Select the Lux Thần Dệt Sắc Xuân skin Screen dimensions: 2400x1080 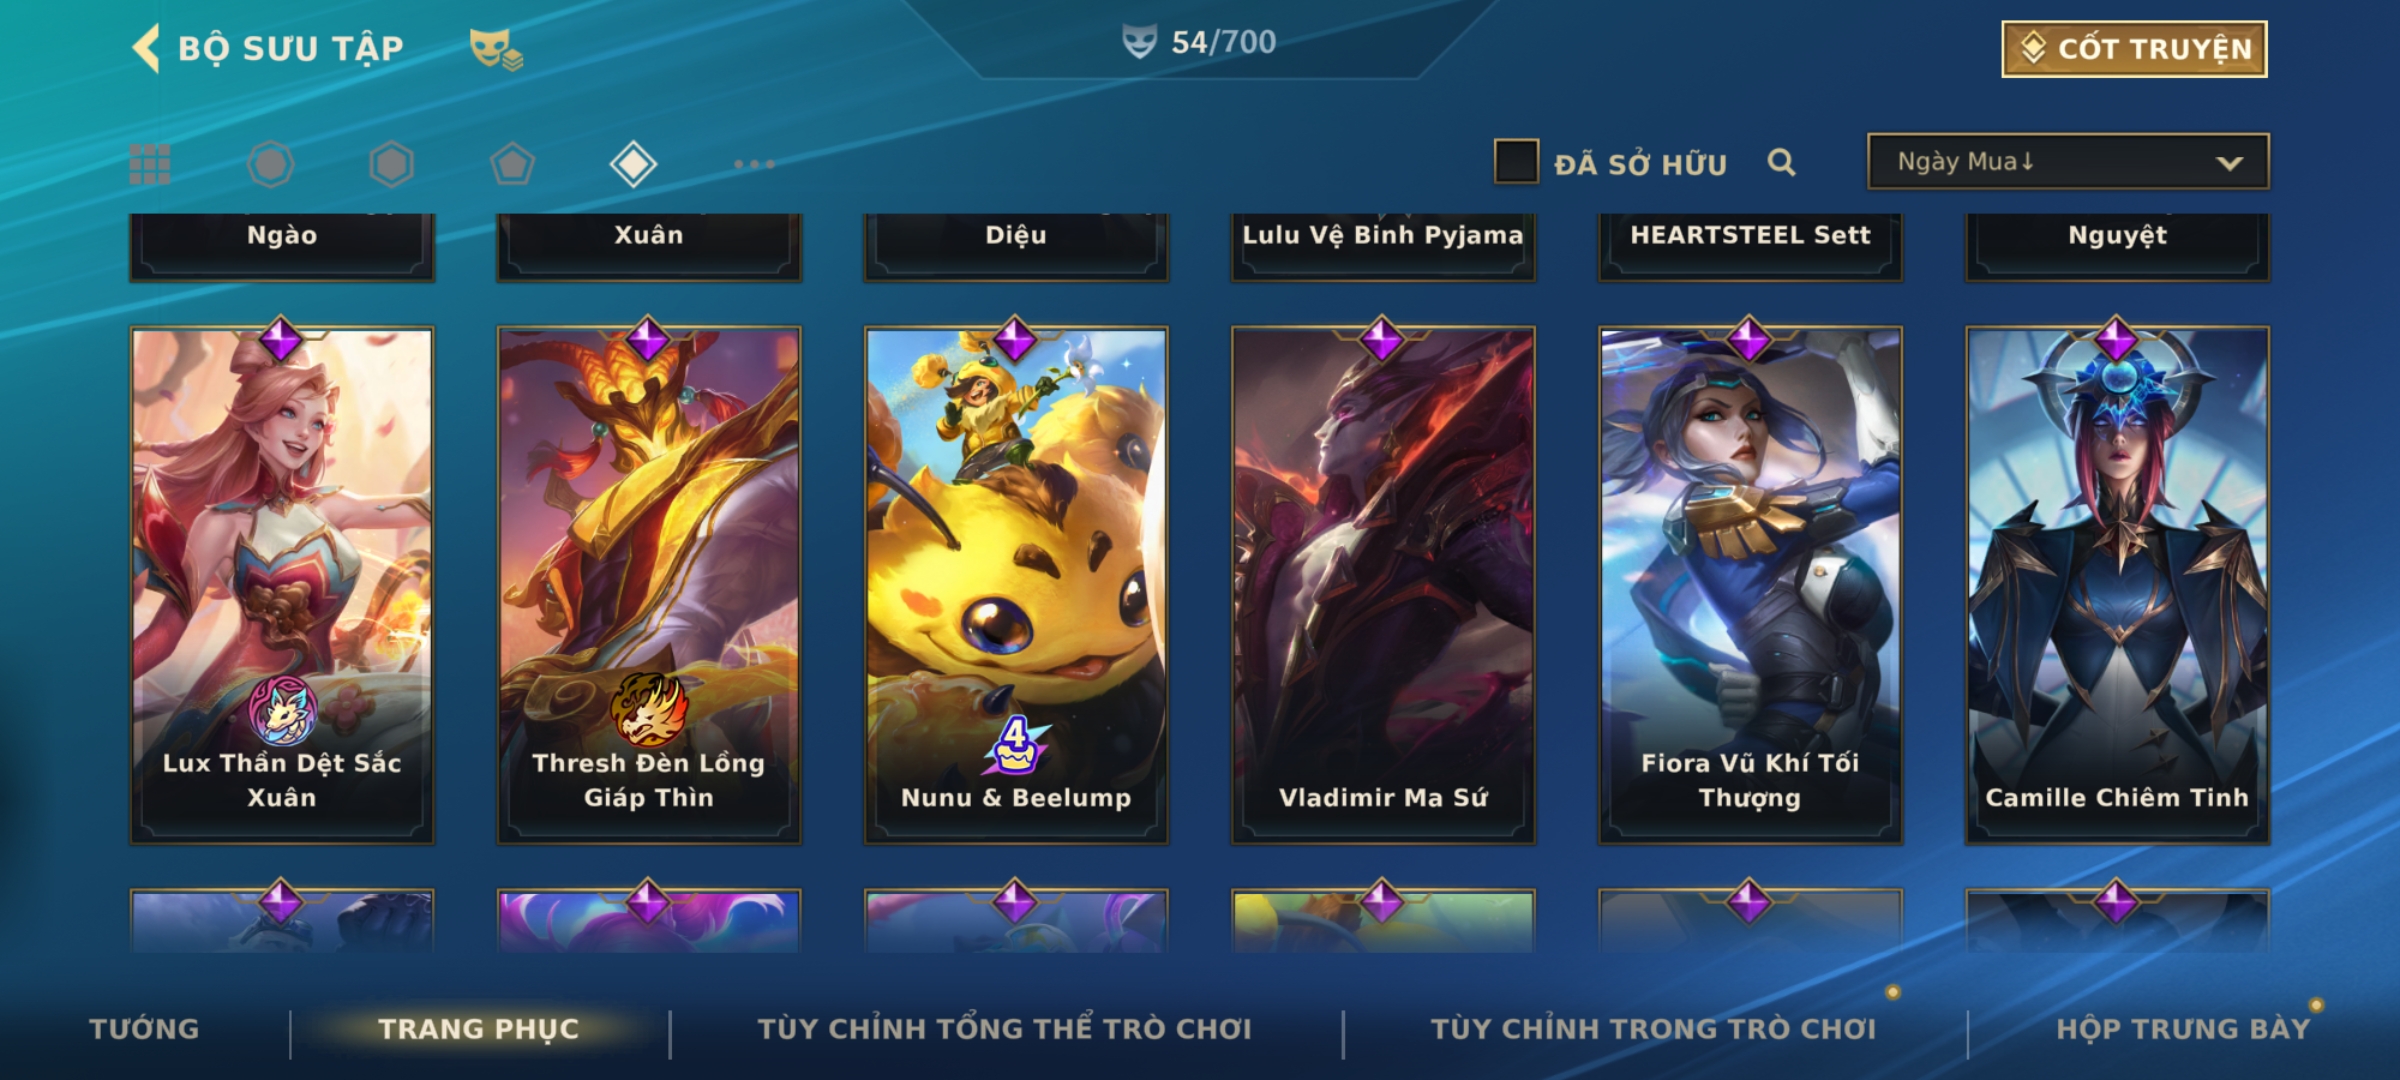(282, 585)
